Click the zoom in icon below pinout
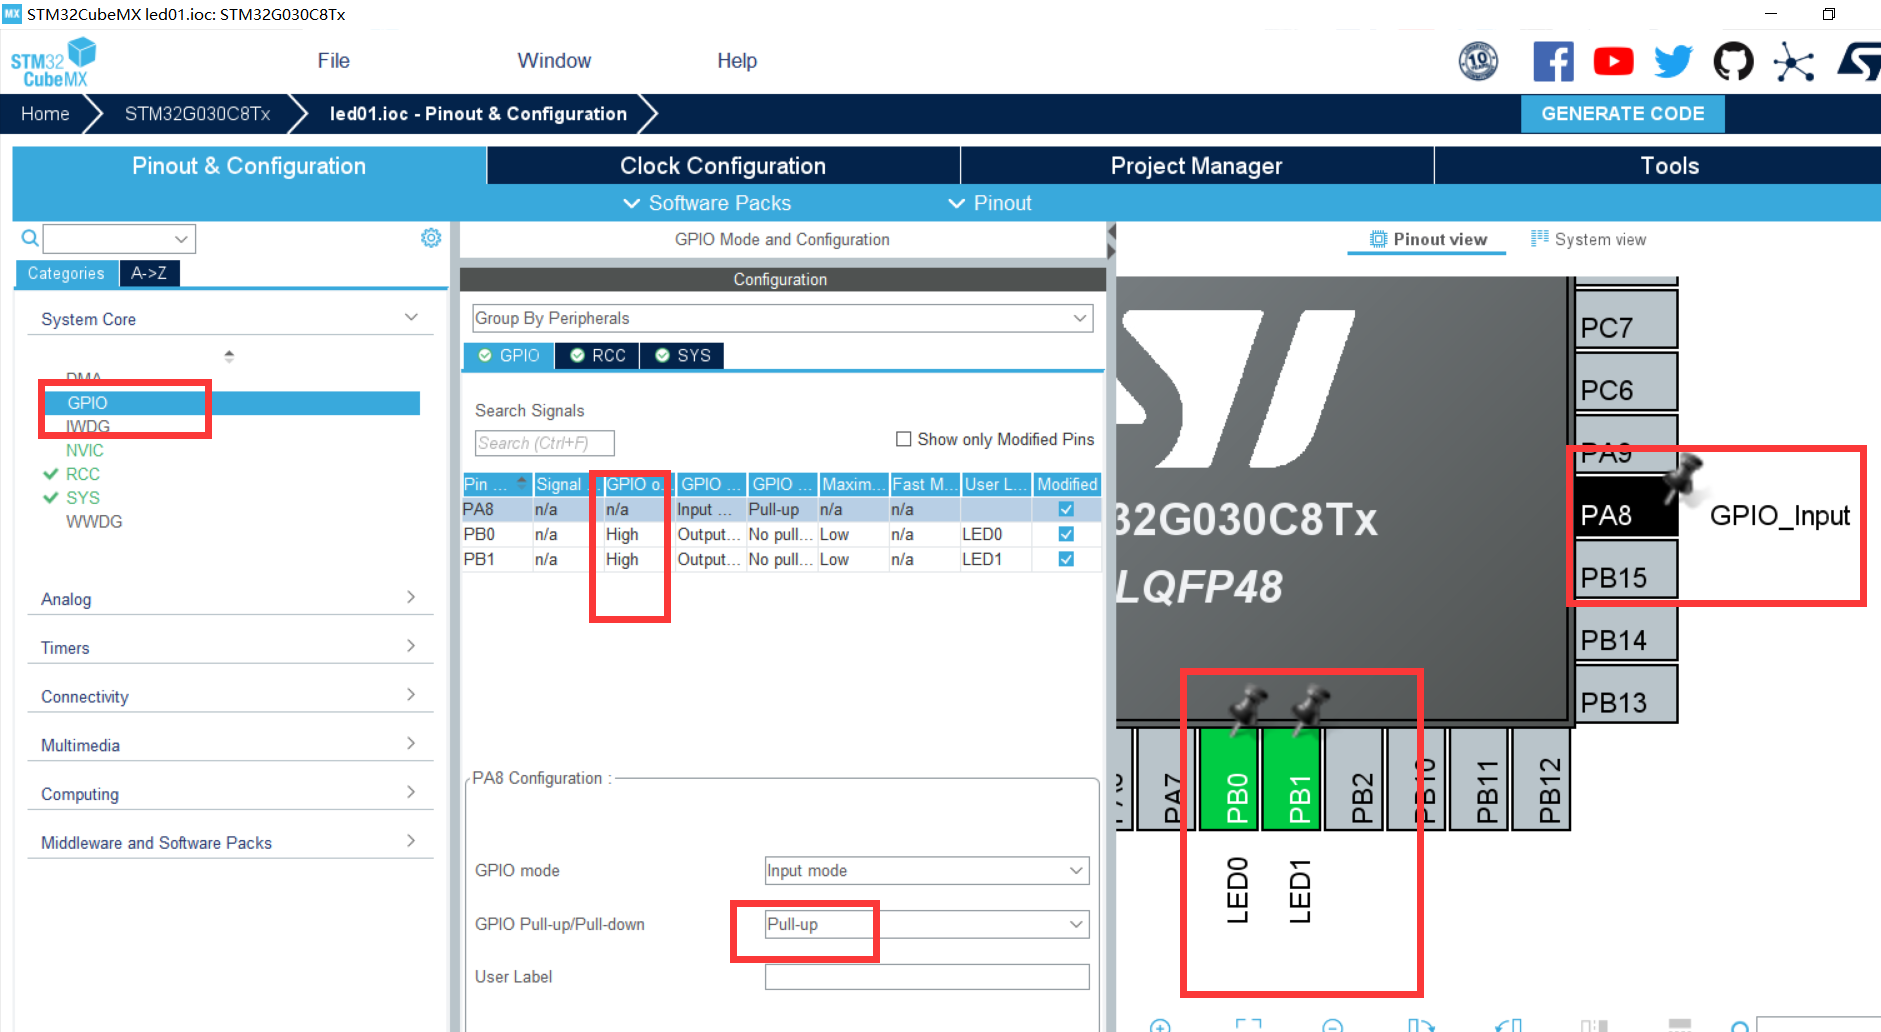The width and height of the screenshot is (1881, 1032). (1160, 1026)
